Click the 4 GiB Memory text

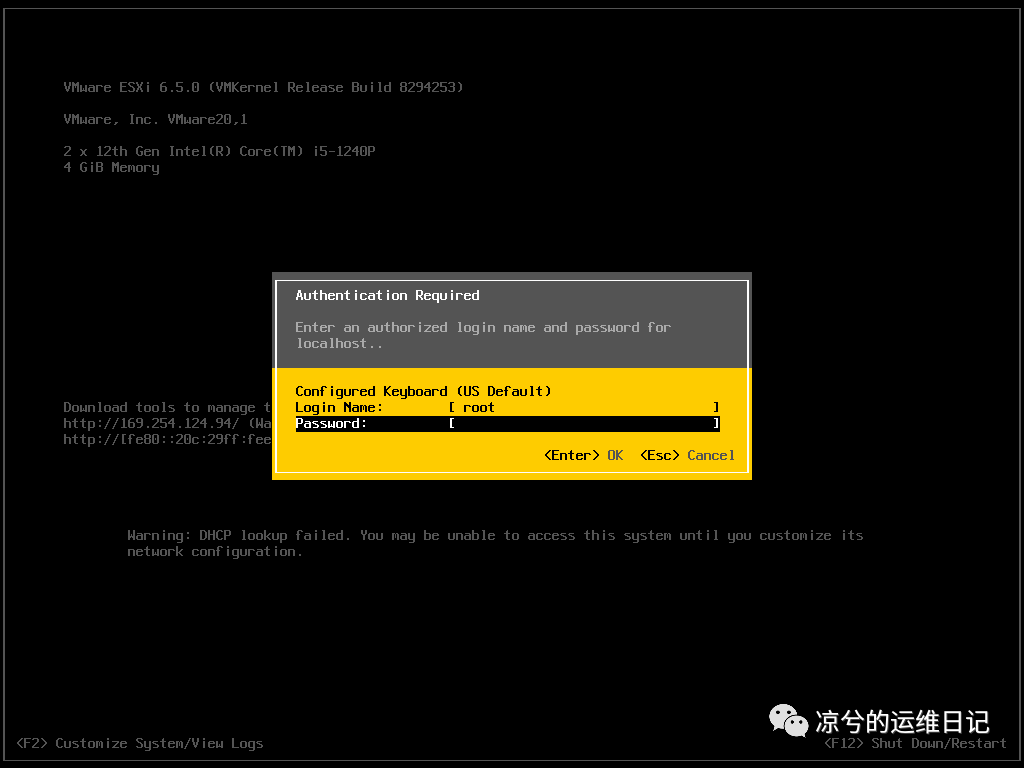point(111,167)
